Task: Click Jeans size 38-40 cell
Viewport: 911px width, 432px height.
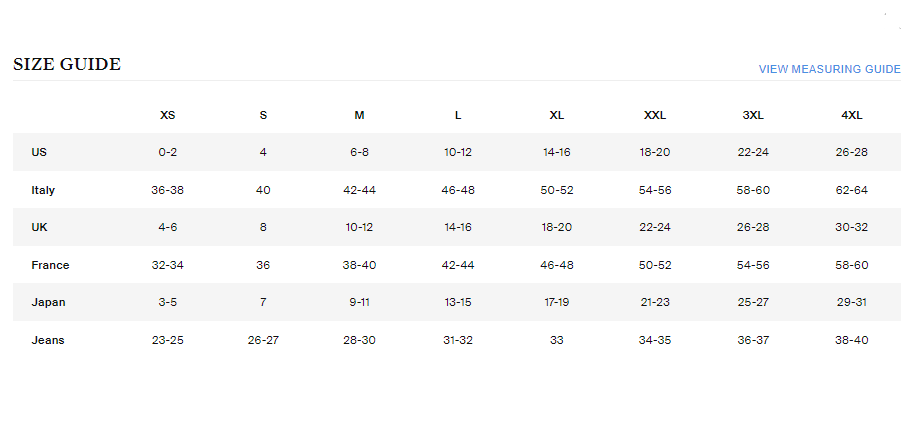Action: click(x=852, y=340)
